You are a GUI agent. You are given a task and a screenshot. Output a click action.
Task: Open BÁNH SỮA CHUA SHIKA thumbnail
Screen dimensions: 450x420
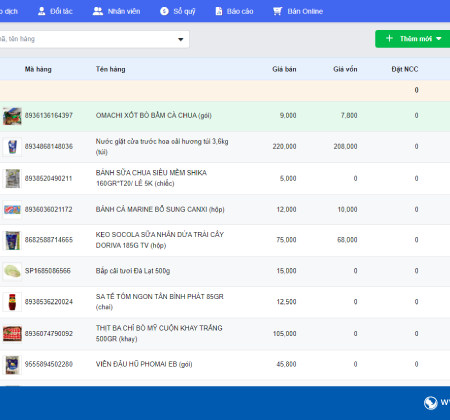pyautogui.click(x=12, y=178)
